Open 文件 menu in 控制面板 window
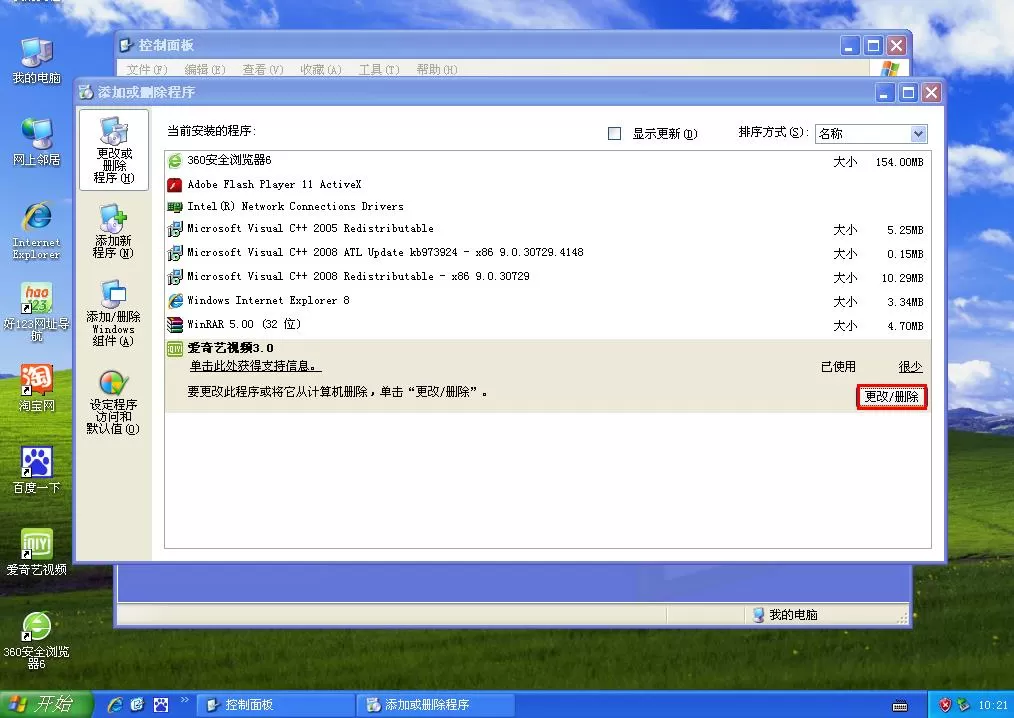 (x=147, y=69)
